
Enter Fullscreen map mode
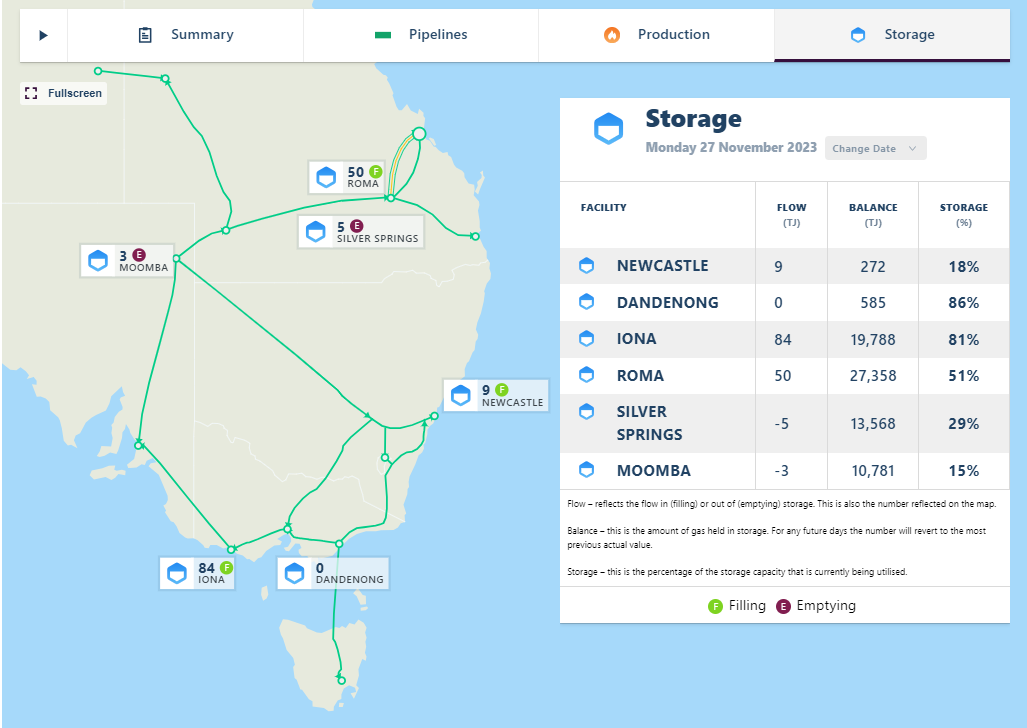(64, 93)
